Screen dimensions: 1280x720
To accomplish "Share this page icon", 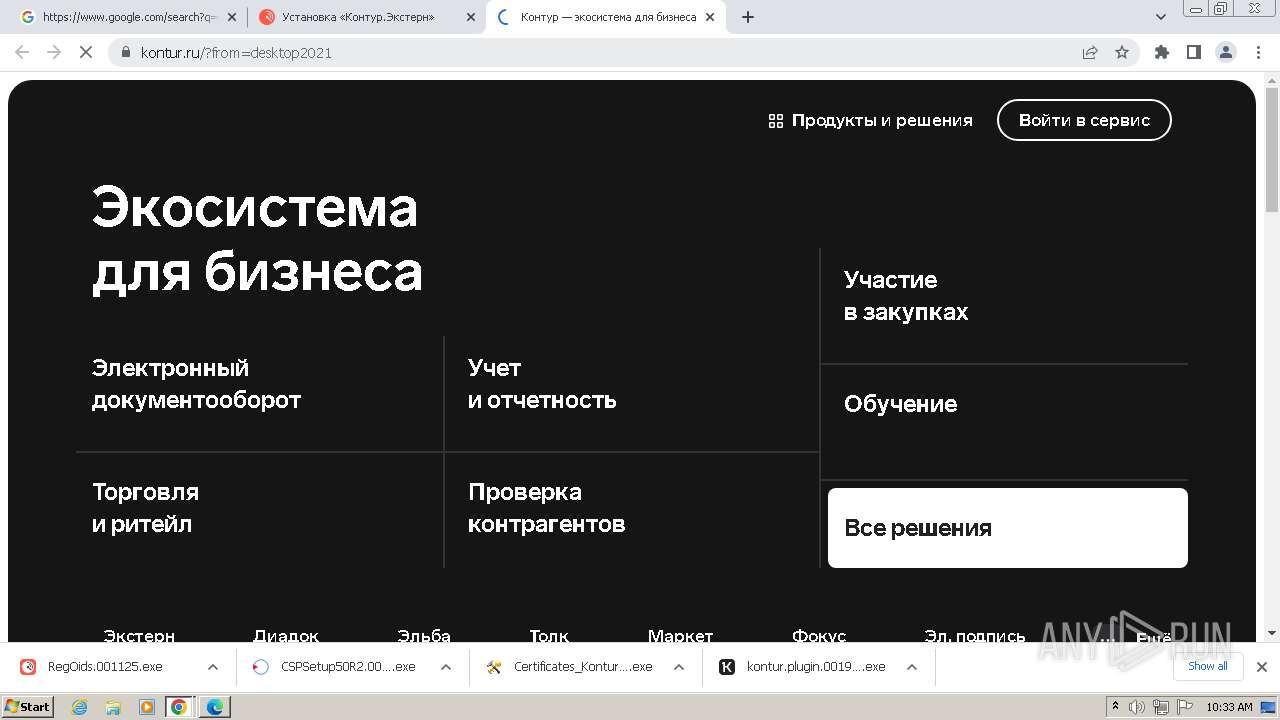I will pyautogui.click(x=1090, y=53).
